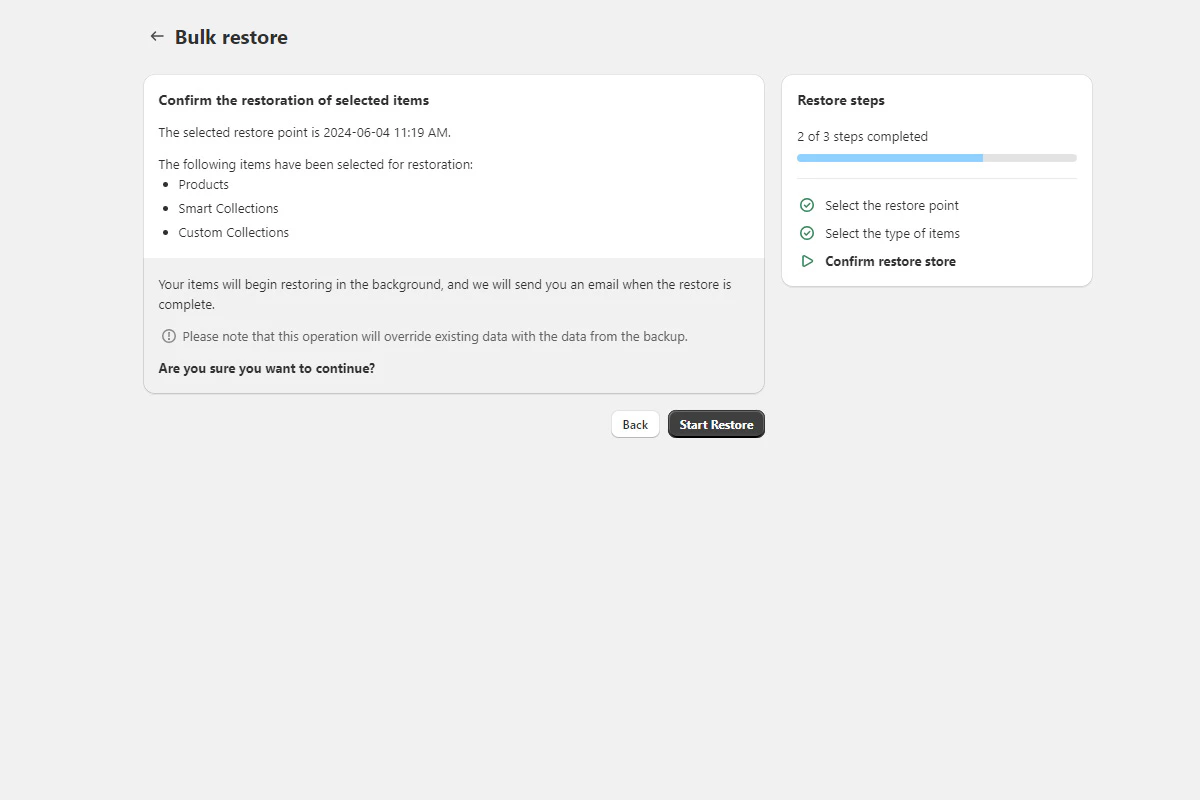1200x800 pixels.
Task: Select the Confirm restore store step
Action: pos(891,260)
